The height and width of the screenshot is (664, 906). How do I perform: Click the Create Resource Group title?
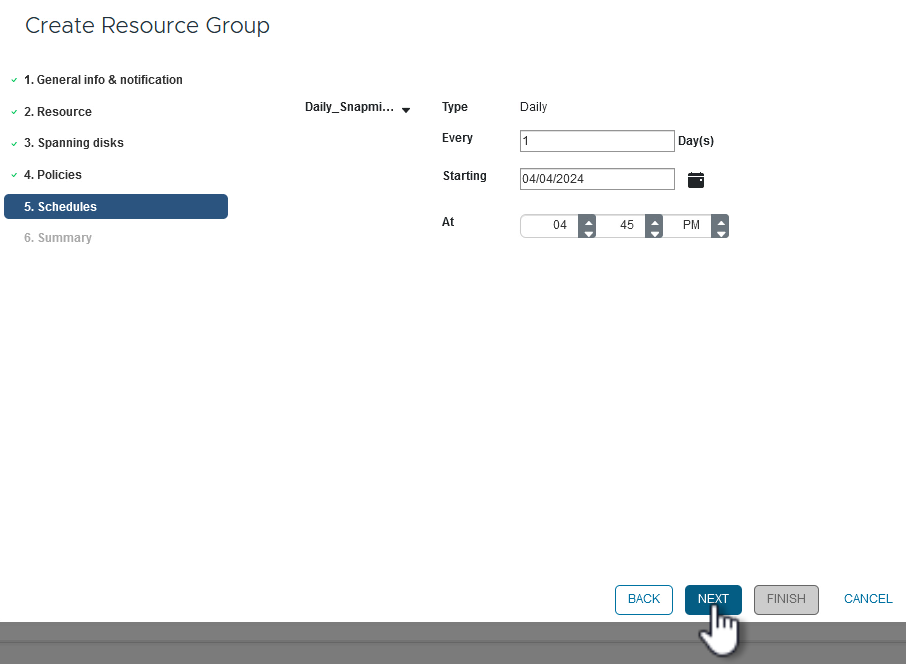point(147,25)
